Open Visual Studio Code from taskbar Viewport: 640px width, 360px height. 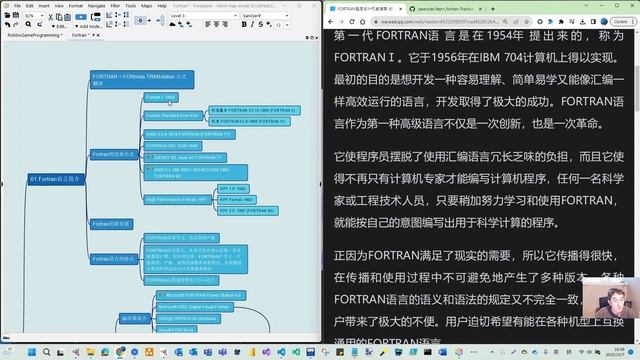click(281, 352)
